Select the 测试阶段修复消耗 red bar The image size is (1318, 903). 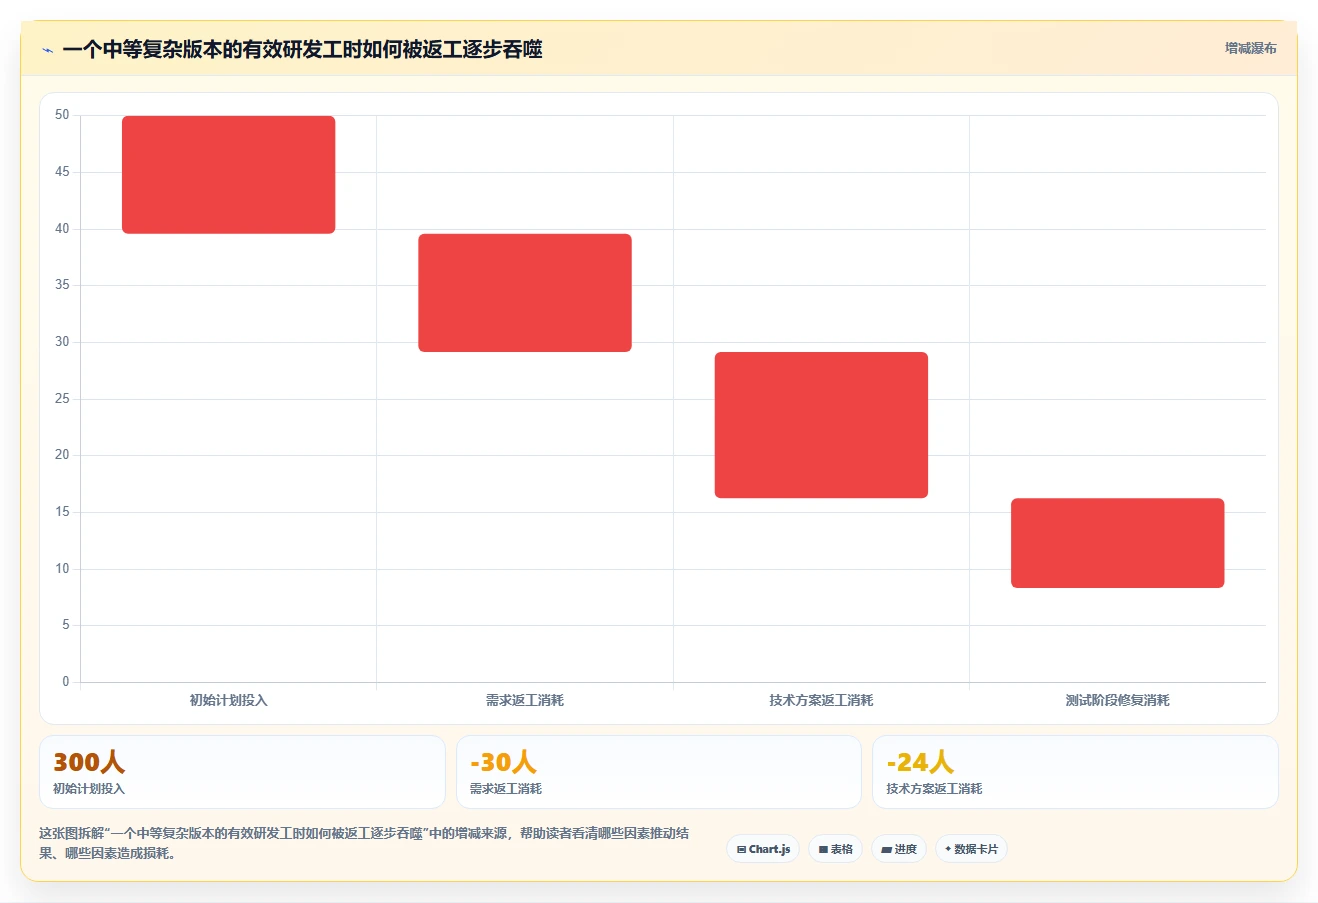1118,543
